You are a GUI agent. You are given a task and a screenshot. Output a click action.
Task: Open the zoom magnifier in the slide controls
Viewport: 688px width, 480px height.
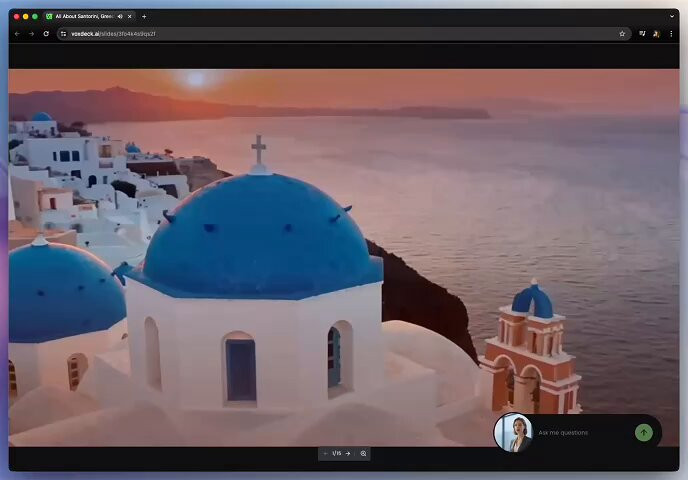click(x=363, y=453)
